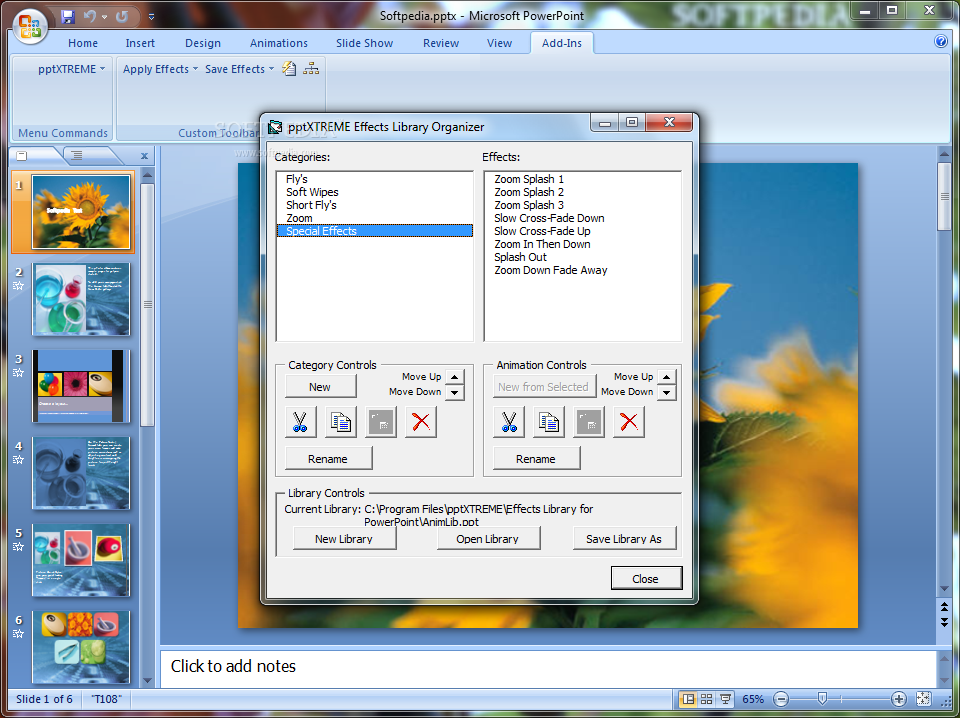Click the Save Library As button
Image resolution: width=960 pixels, height=718 pixels.
pos(624,539)
